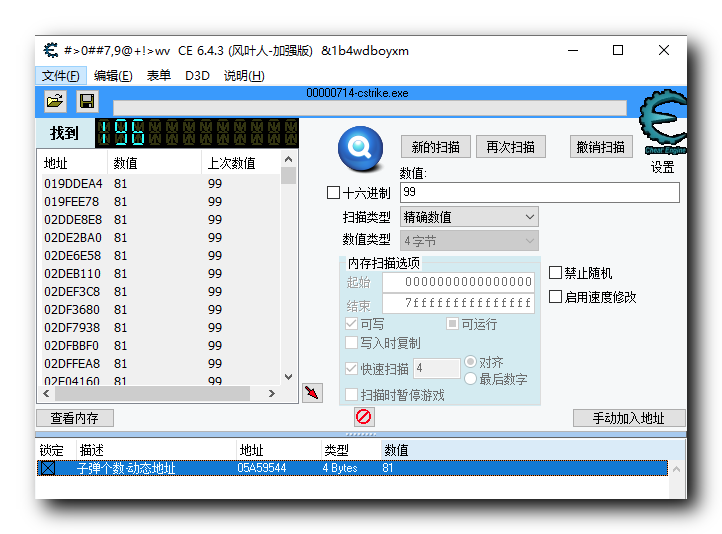Viewport: 722px width, 534px height.
Task: Click the open file folder icon
Action: tap(55, 101)
